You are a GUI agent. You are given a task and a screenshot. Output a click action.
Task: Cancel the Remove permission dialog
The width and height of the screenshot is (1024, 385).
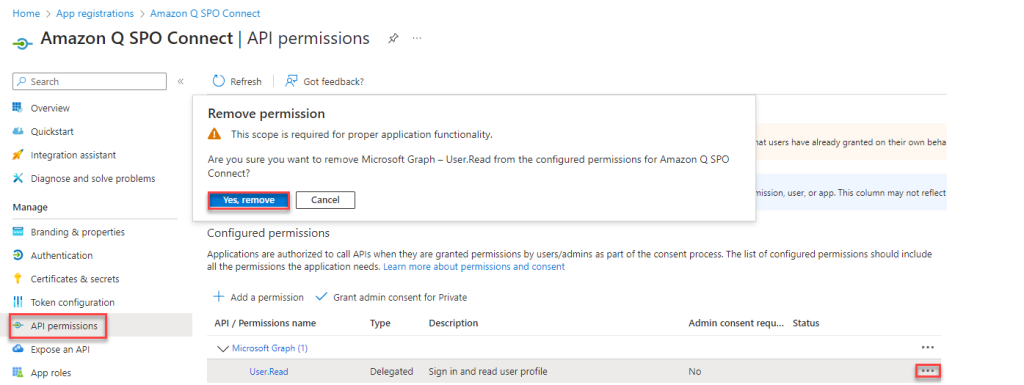[325, 200]
